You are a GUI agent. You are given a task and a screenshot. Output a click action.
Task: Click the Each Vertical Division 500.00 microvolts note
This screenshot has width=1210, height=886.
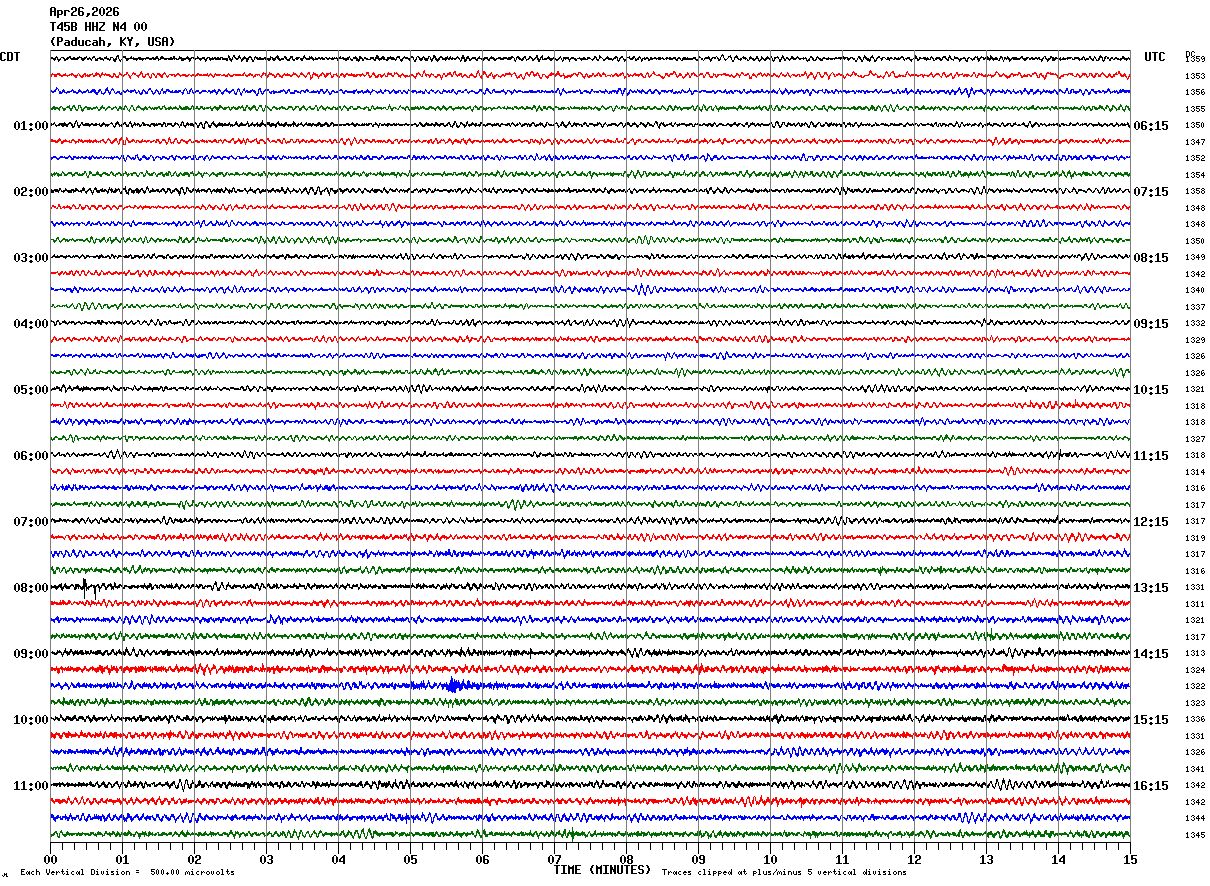(127, 873)
